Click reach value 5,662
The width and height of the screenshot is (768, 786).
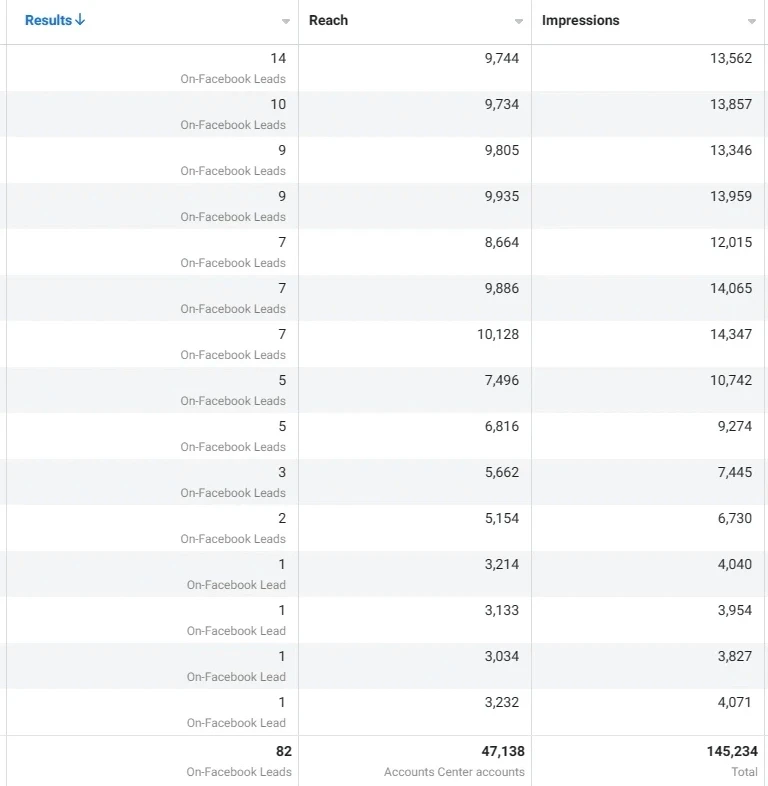(x=502, y=473)
